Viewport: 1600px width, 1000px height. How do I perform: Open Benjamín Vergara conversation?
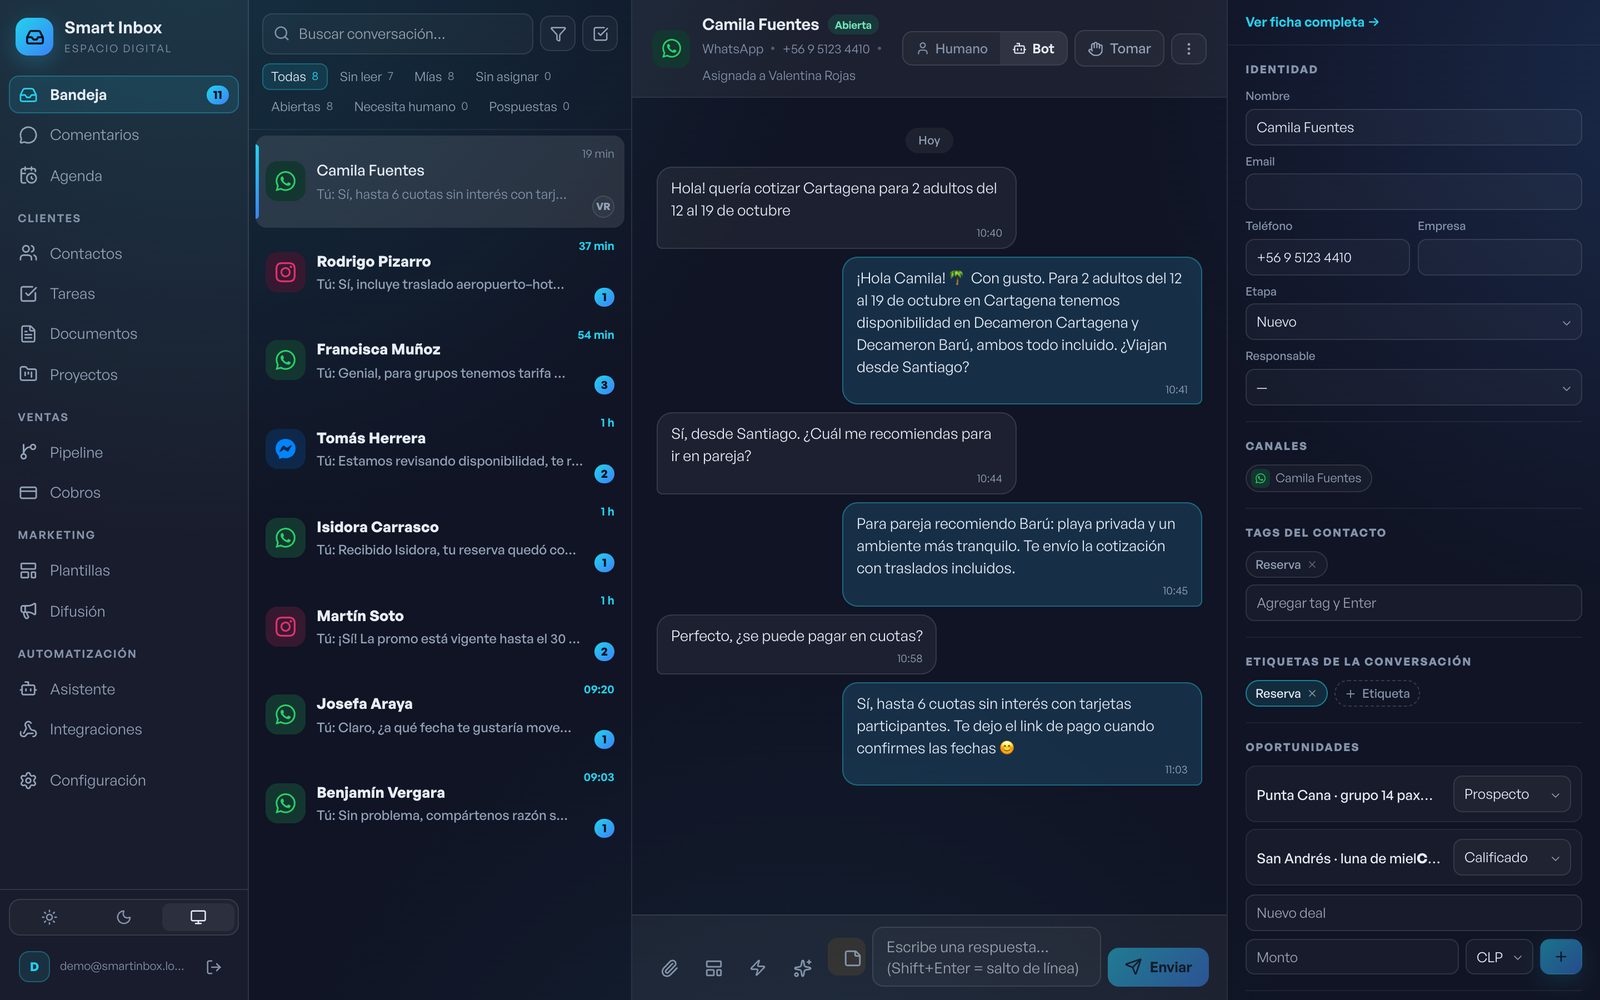440,804
